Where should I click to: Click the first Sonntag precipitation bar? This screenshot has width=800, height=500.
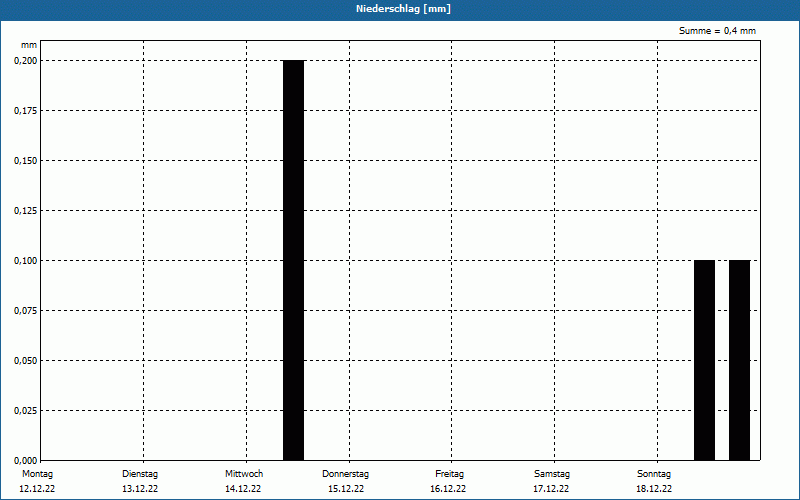705,360
